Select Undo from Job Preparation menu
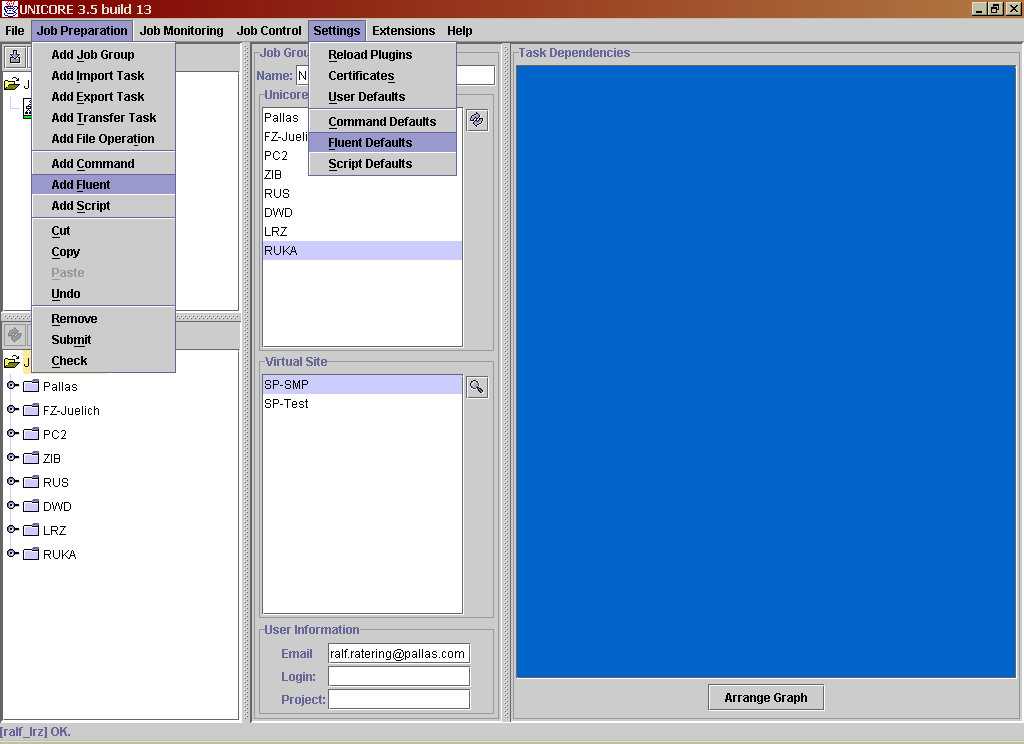 coord(104,294)
